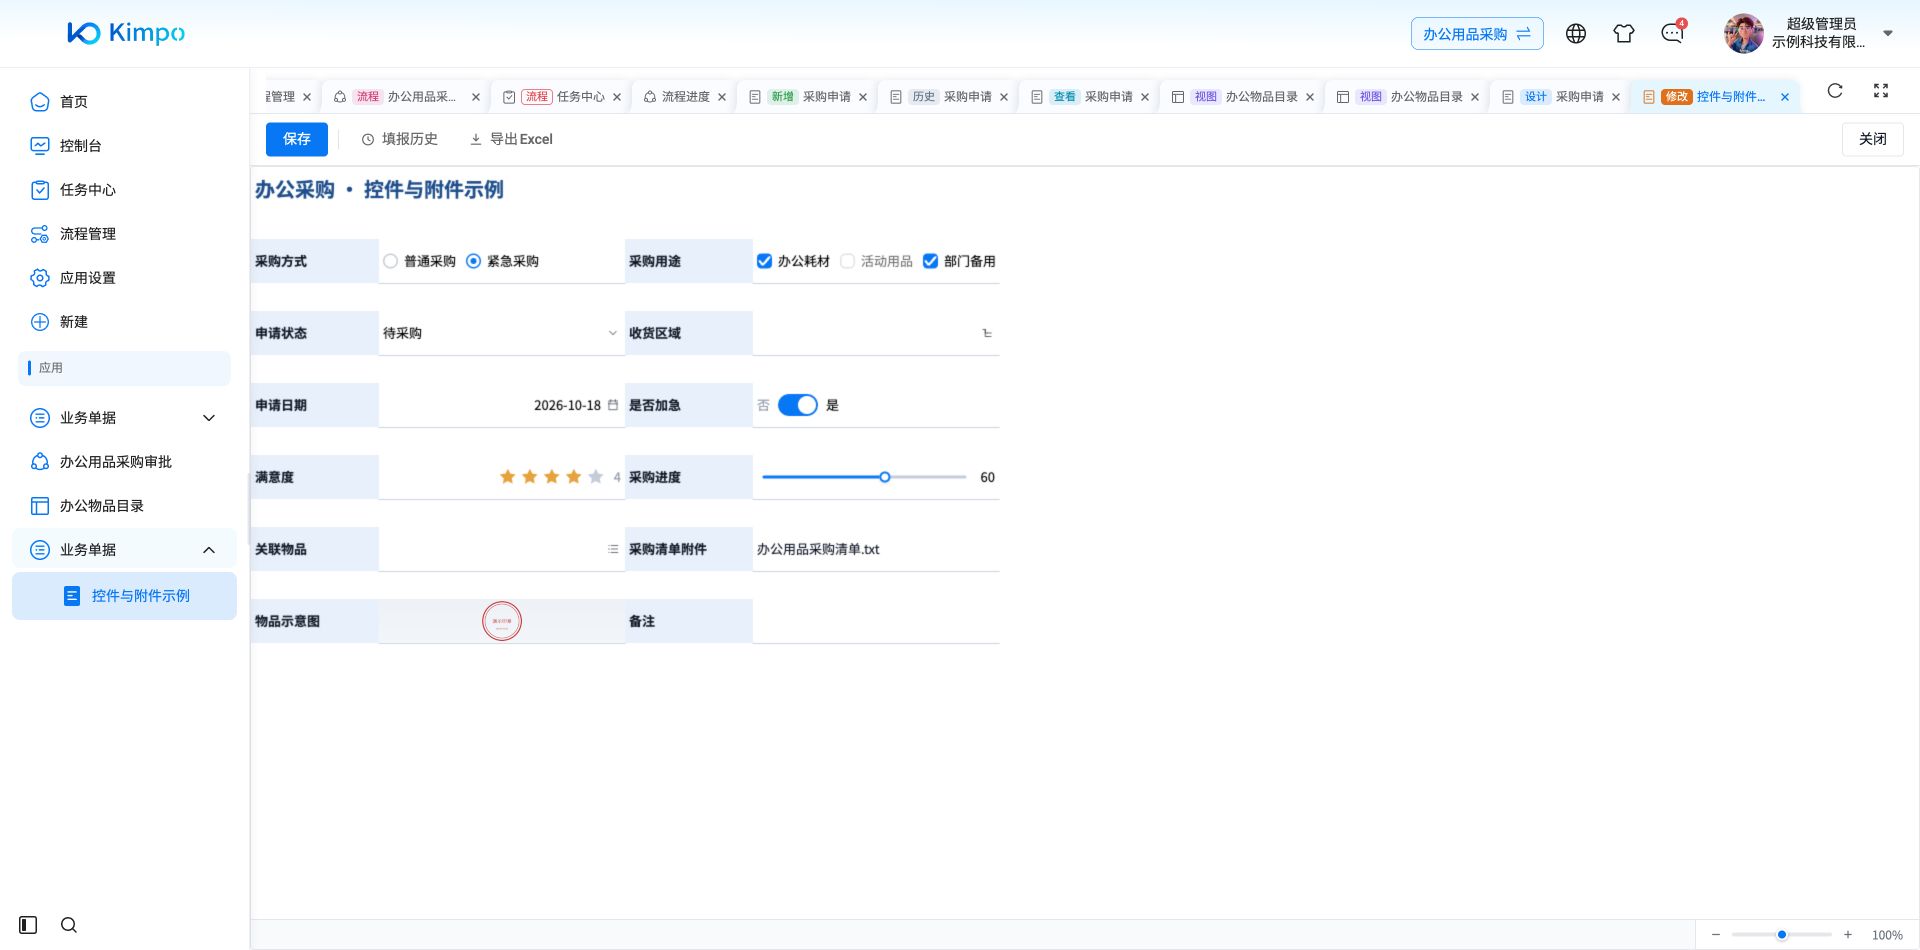Check the 活动用品 checkbox
1920x950 pixels.
[x=848, y=261]
